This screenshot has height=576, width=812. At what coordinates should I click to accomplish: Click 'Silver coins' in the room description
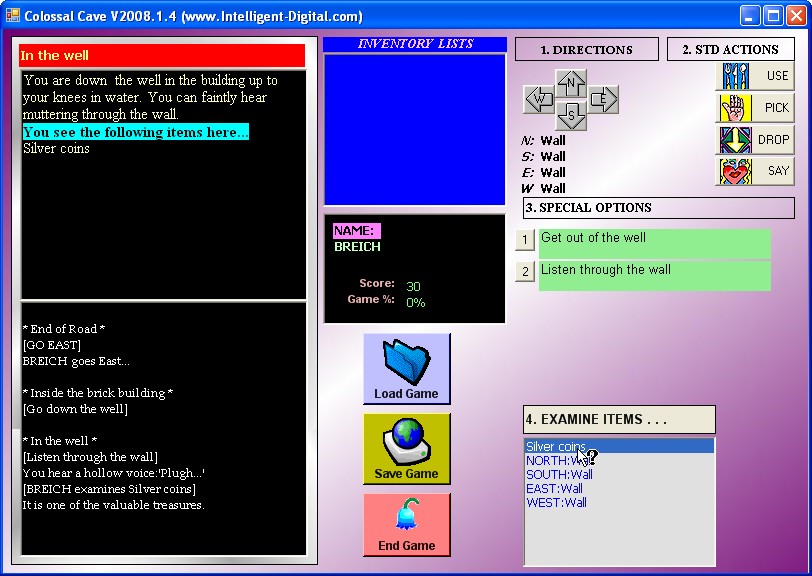(x=56, y=149)
